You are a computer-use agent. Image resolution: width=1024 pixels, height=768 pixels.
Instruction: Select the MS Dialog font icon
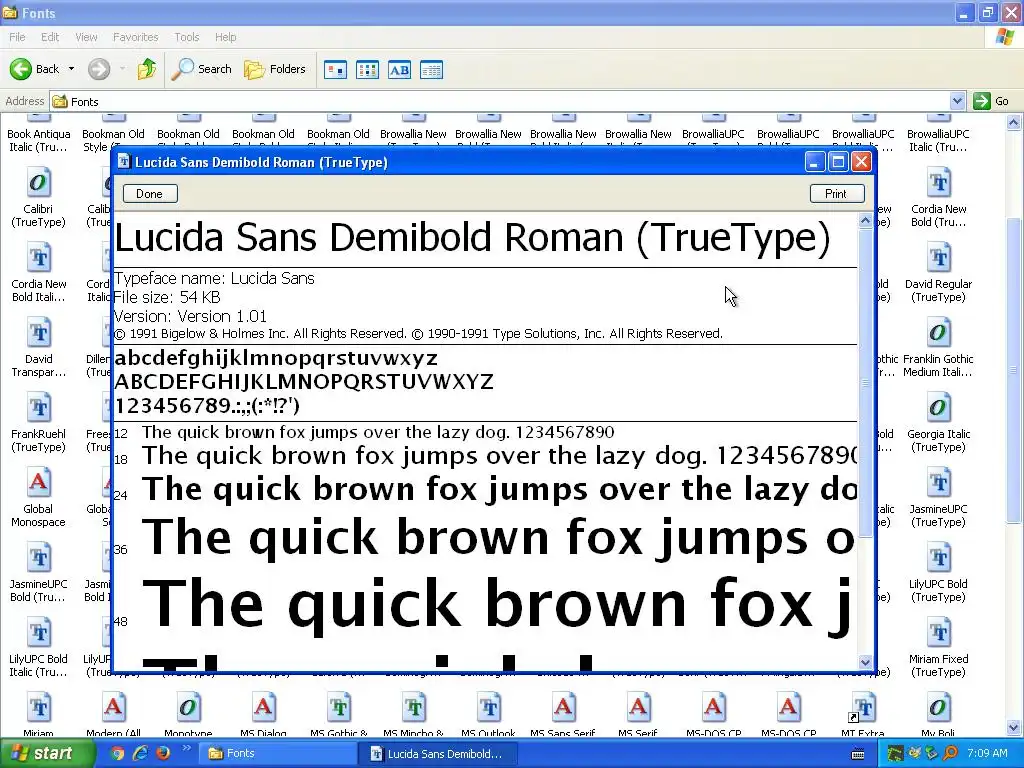263,708
